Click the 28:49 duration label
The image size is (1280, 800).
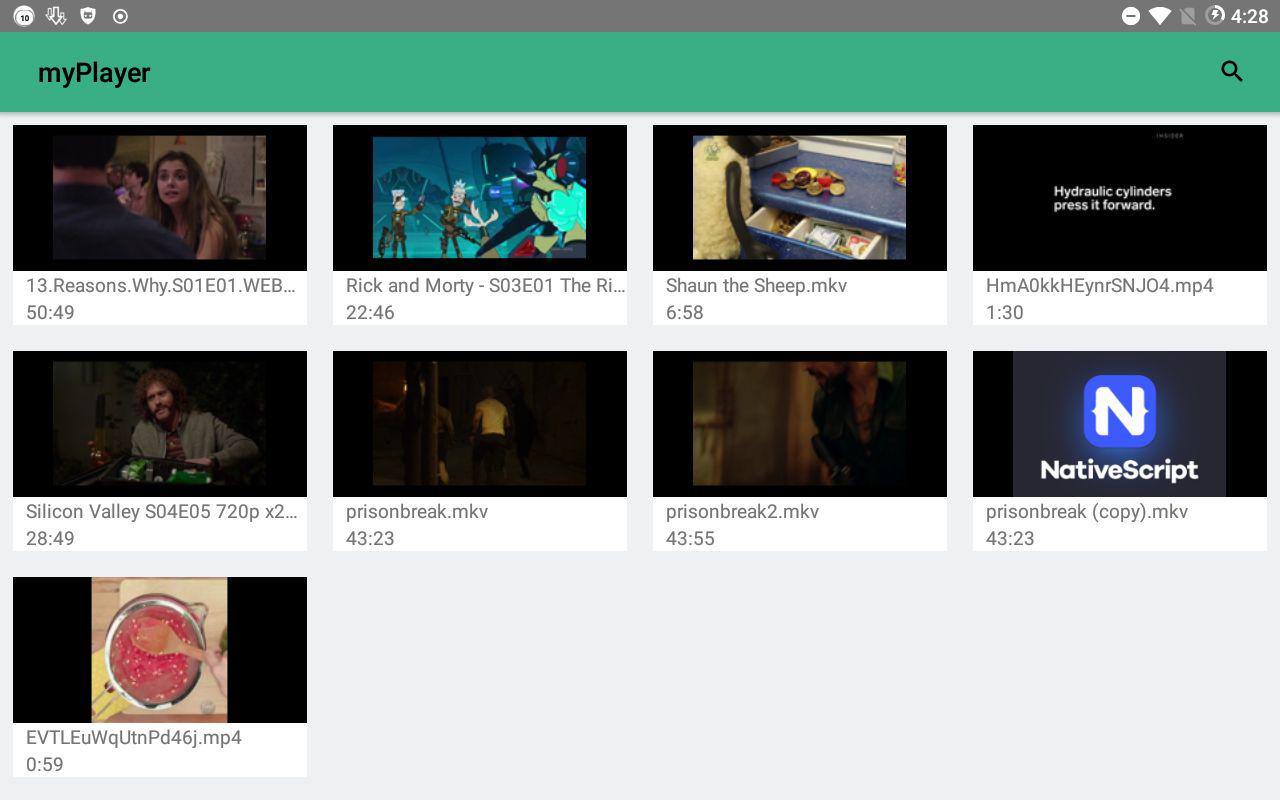point(50,538)
